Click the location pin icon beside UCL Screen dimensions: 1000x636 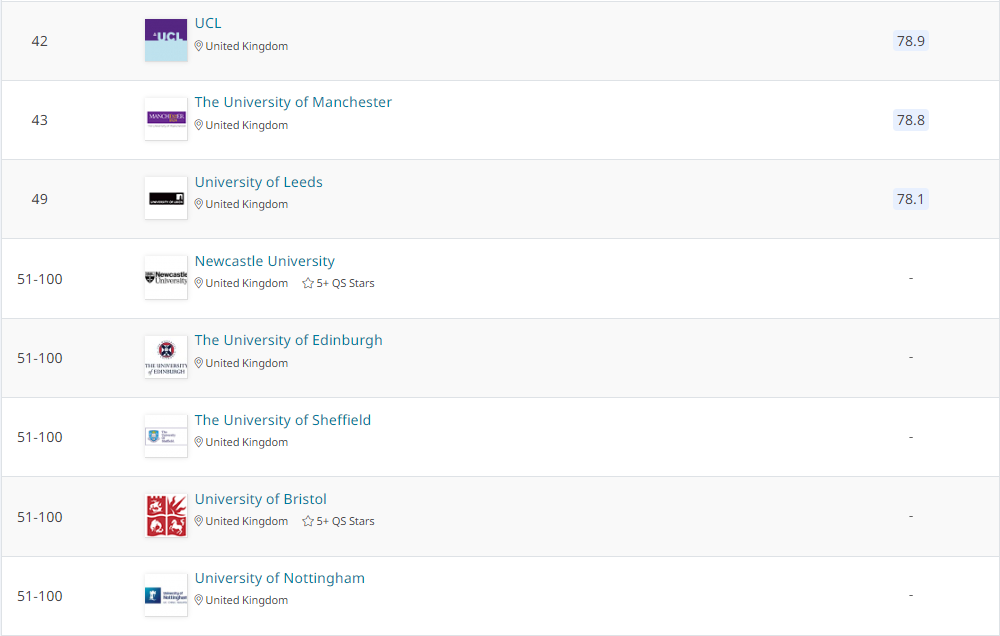tap(198, 46)
